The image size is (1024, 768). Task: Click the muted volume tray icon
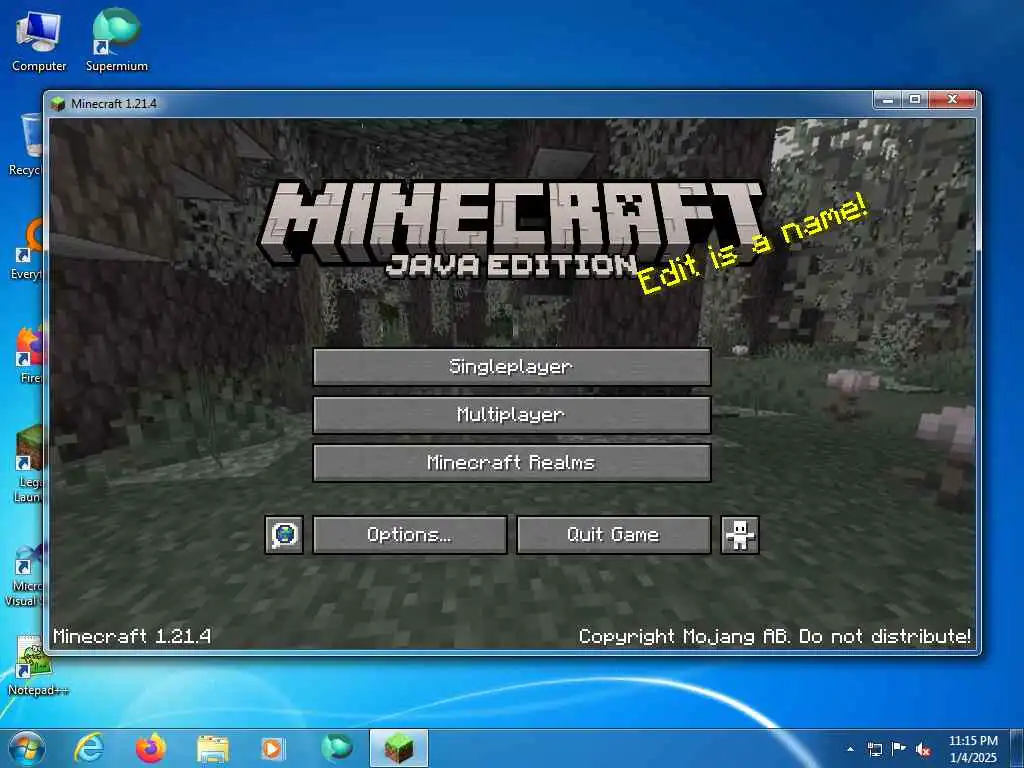(923, 749)
